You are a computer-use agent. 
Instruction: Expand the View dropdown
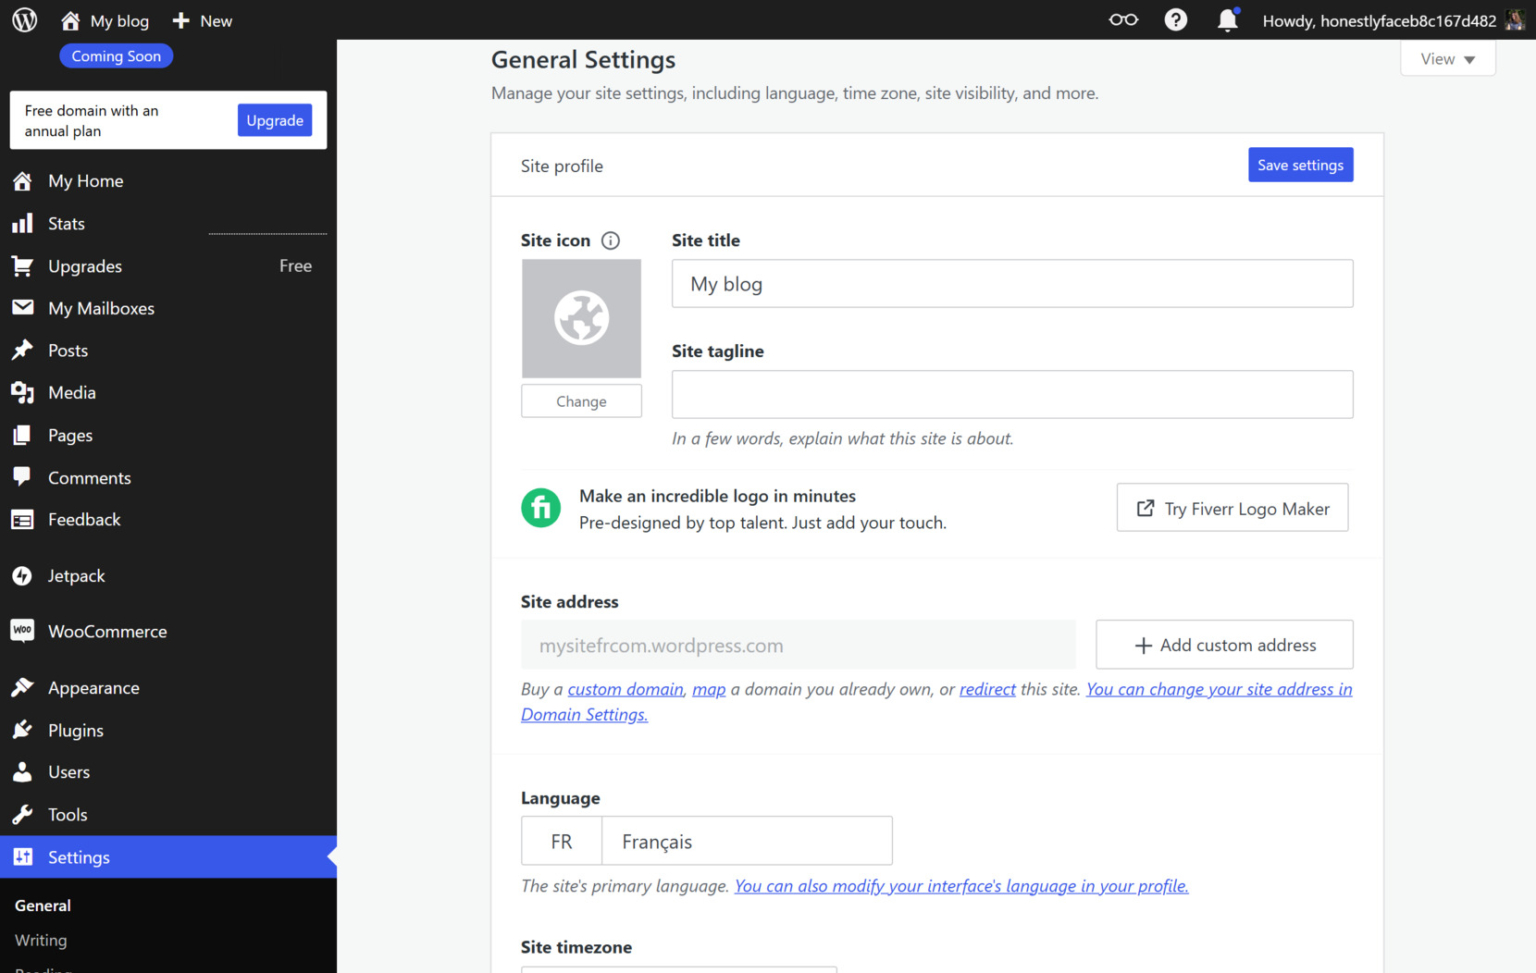pyautogui.click(x=1446, y=58)
